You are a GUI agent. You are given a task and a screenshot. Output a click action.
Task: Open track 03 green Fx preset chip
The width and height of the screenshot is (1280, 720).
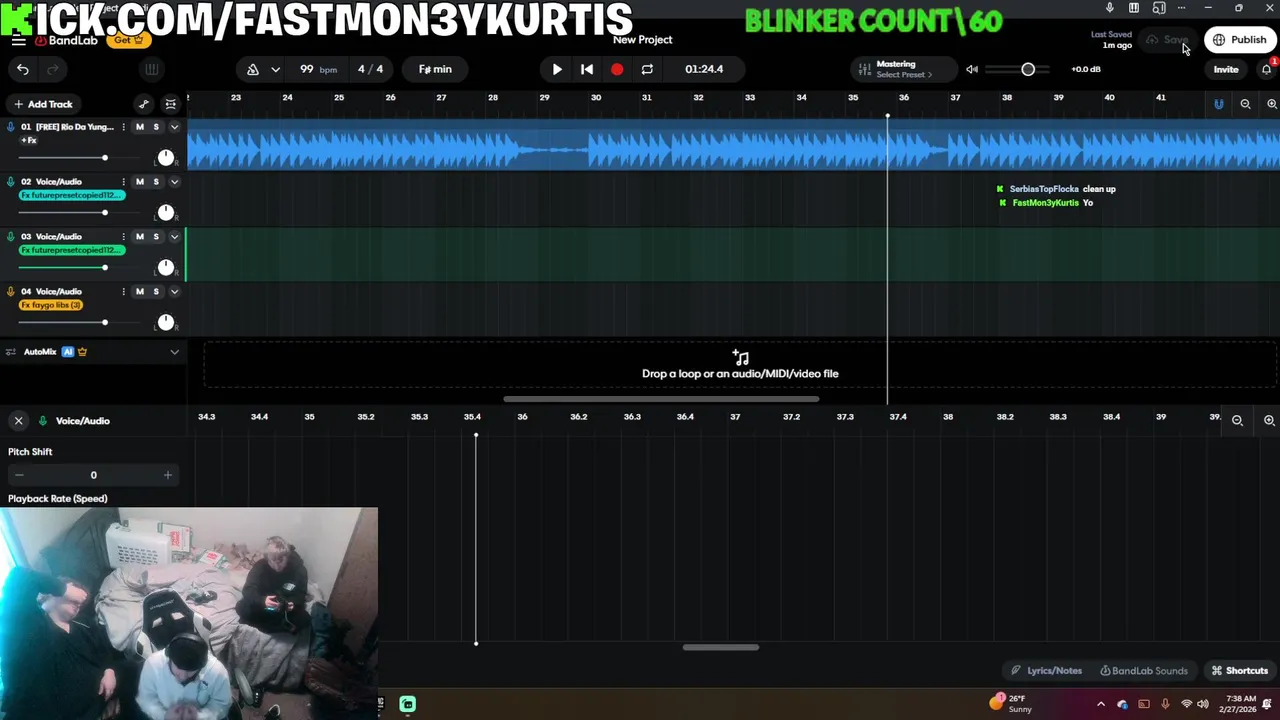pyautogui.click(x=72, y=250)
